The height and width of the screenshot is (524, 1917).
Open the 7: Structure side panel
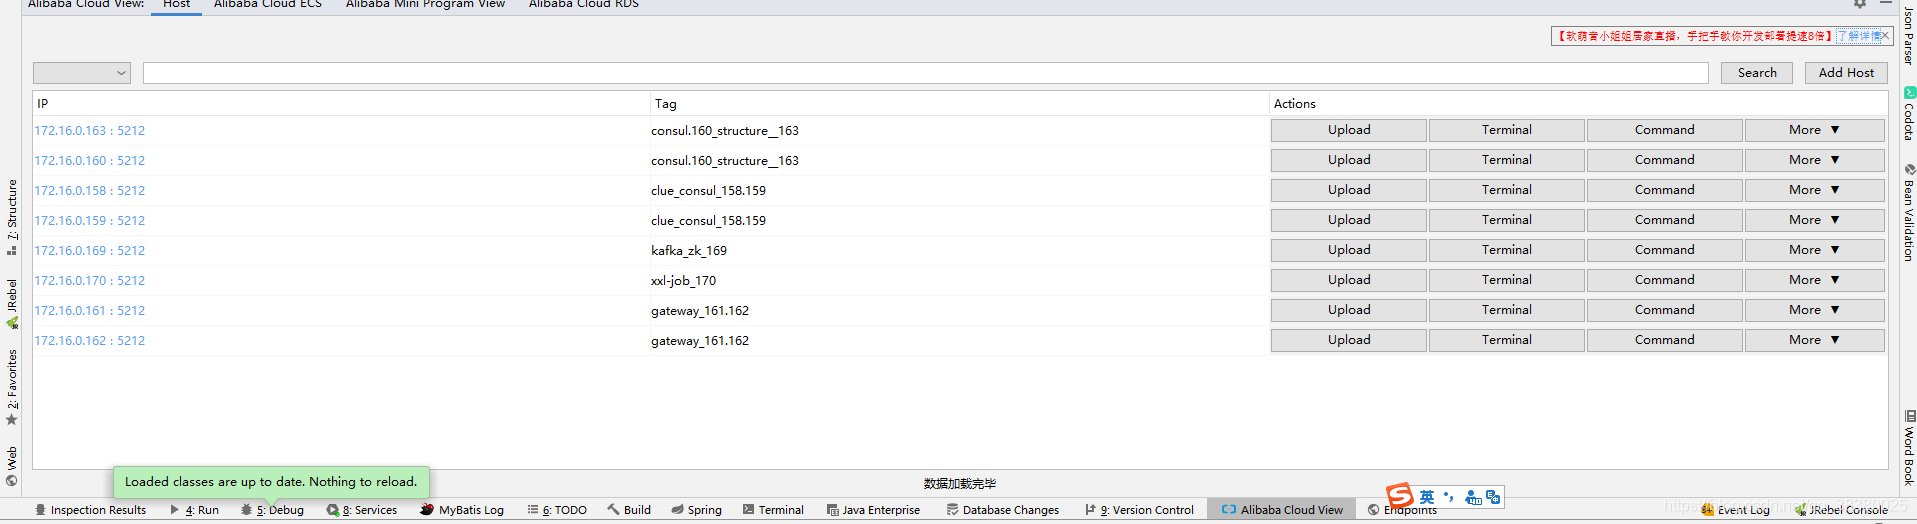click(12, 217)
